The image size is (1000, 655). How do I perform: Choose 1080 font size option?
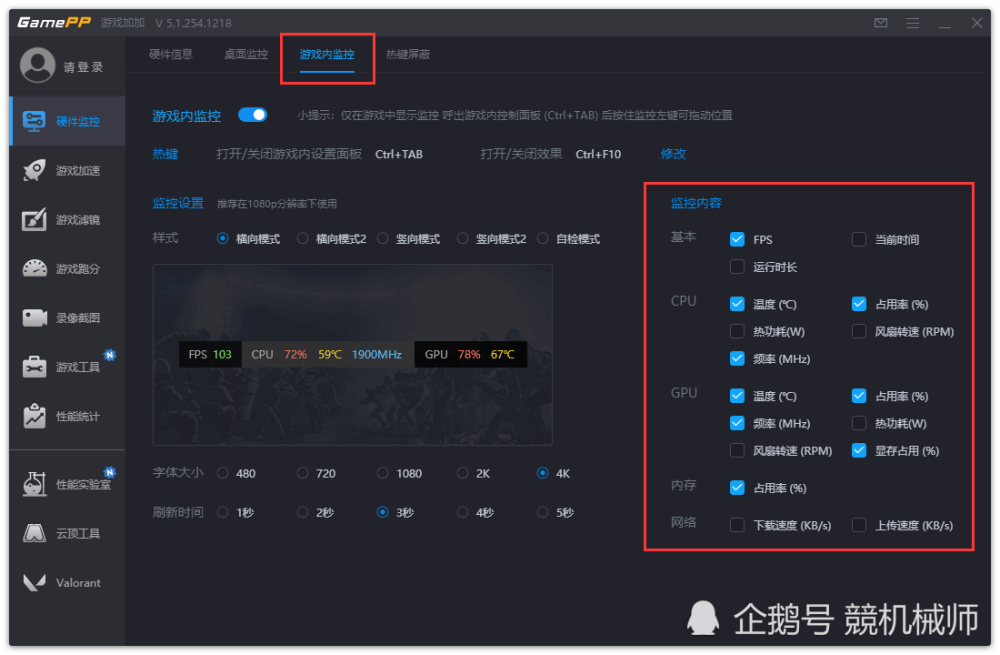tap(383, 473)
